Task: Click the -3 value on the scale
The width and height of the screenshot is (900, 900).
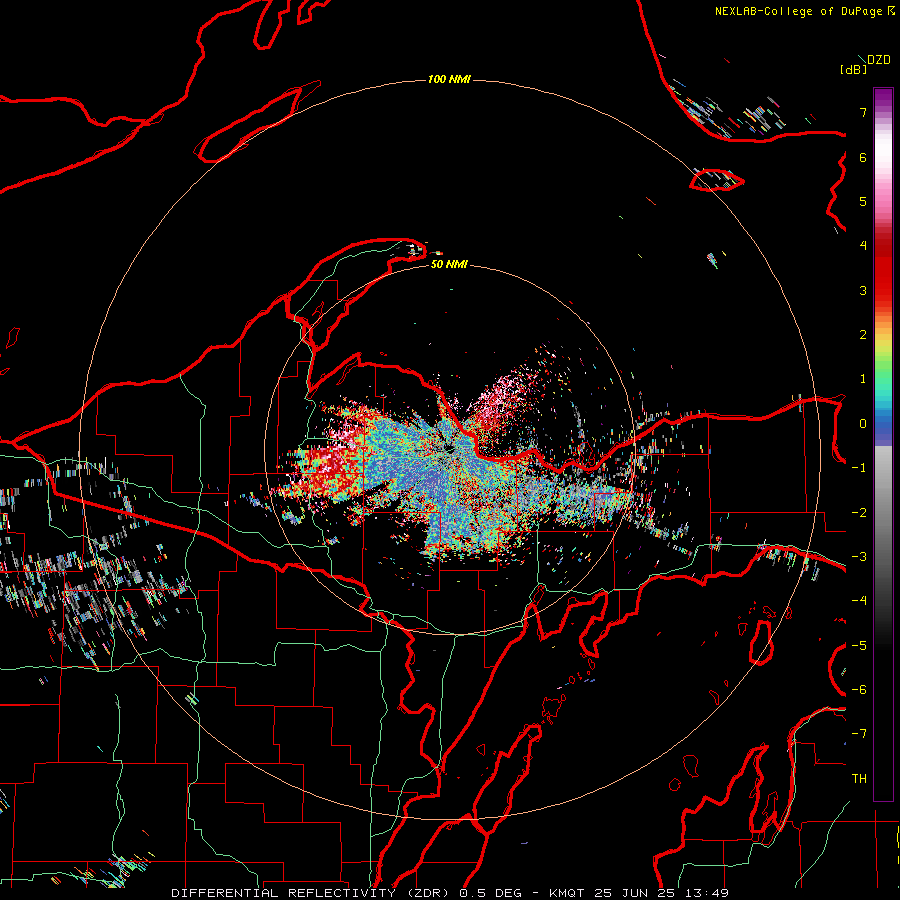Action: tap(859, 557)
